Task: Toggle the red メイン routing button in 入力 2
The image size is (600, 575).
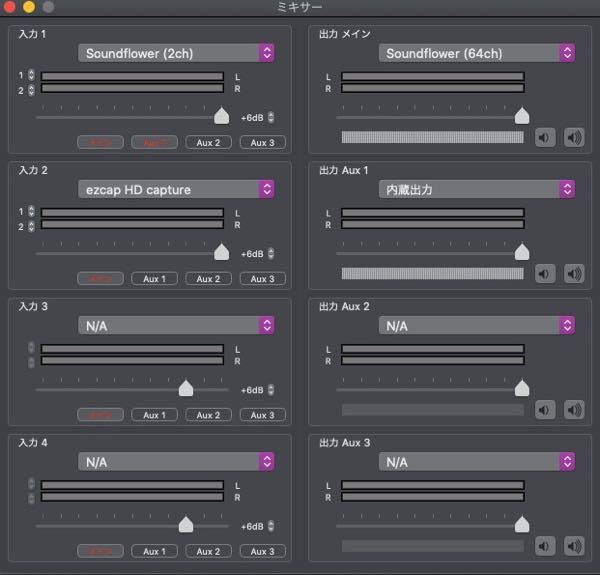Action: pos(100,279)
